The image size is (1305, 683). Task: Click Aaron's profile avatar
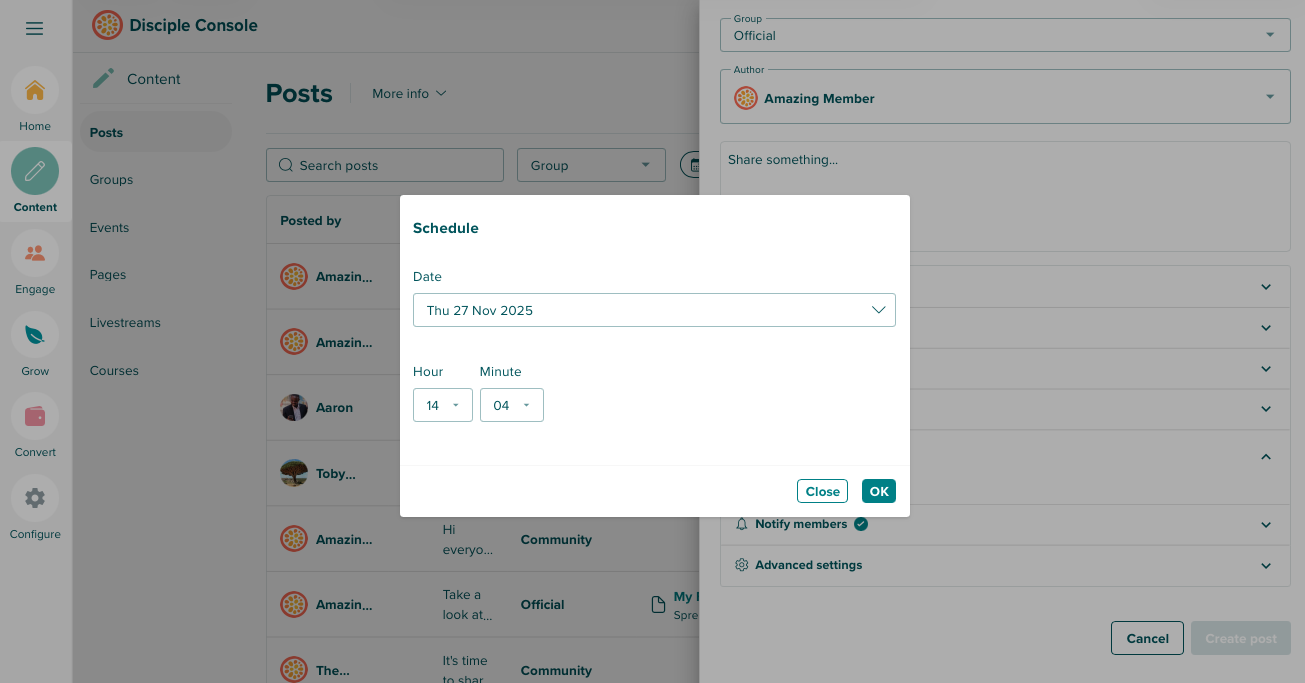click(294, 408)
